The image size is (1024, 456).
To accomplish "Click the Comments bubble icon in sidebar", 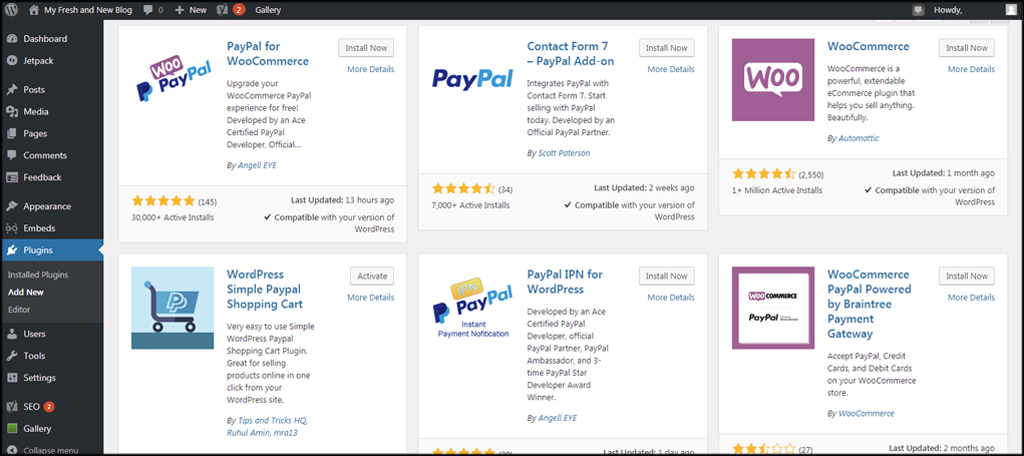I will coord(12,155).
